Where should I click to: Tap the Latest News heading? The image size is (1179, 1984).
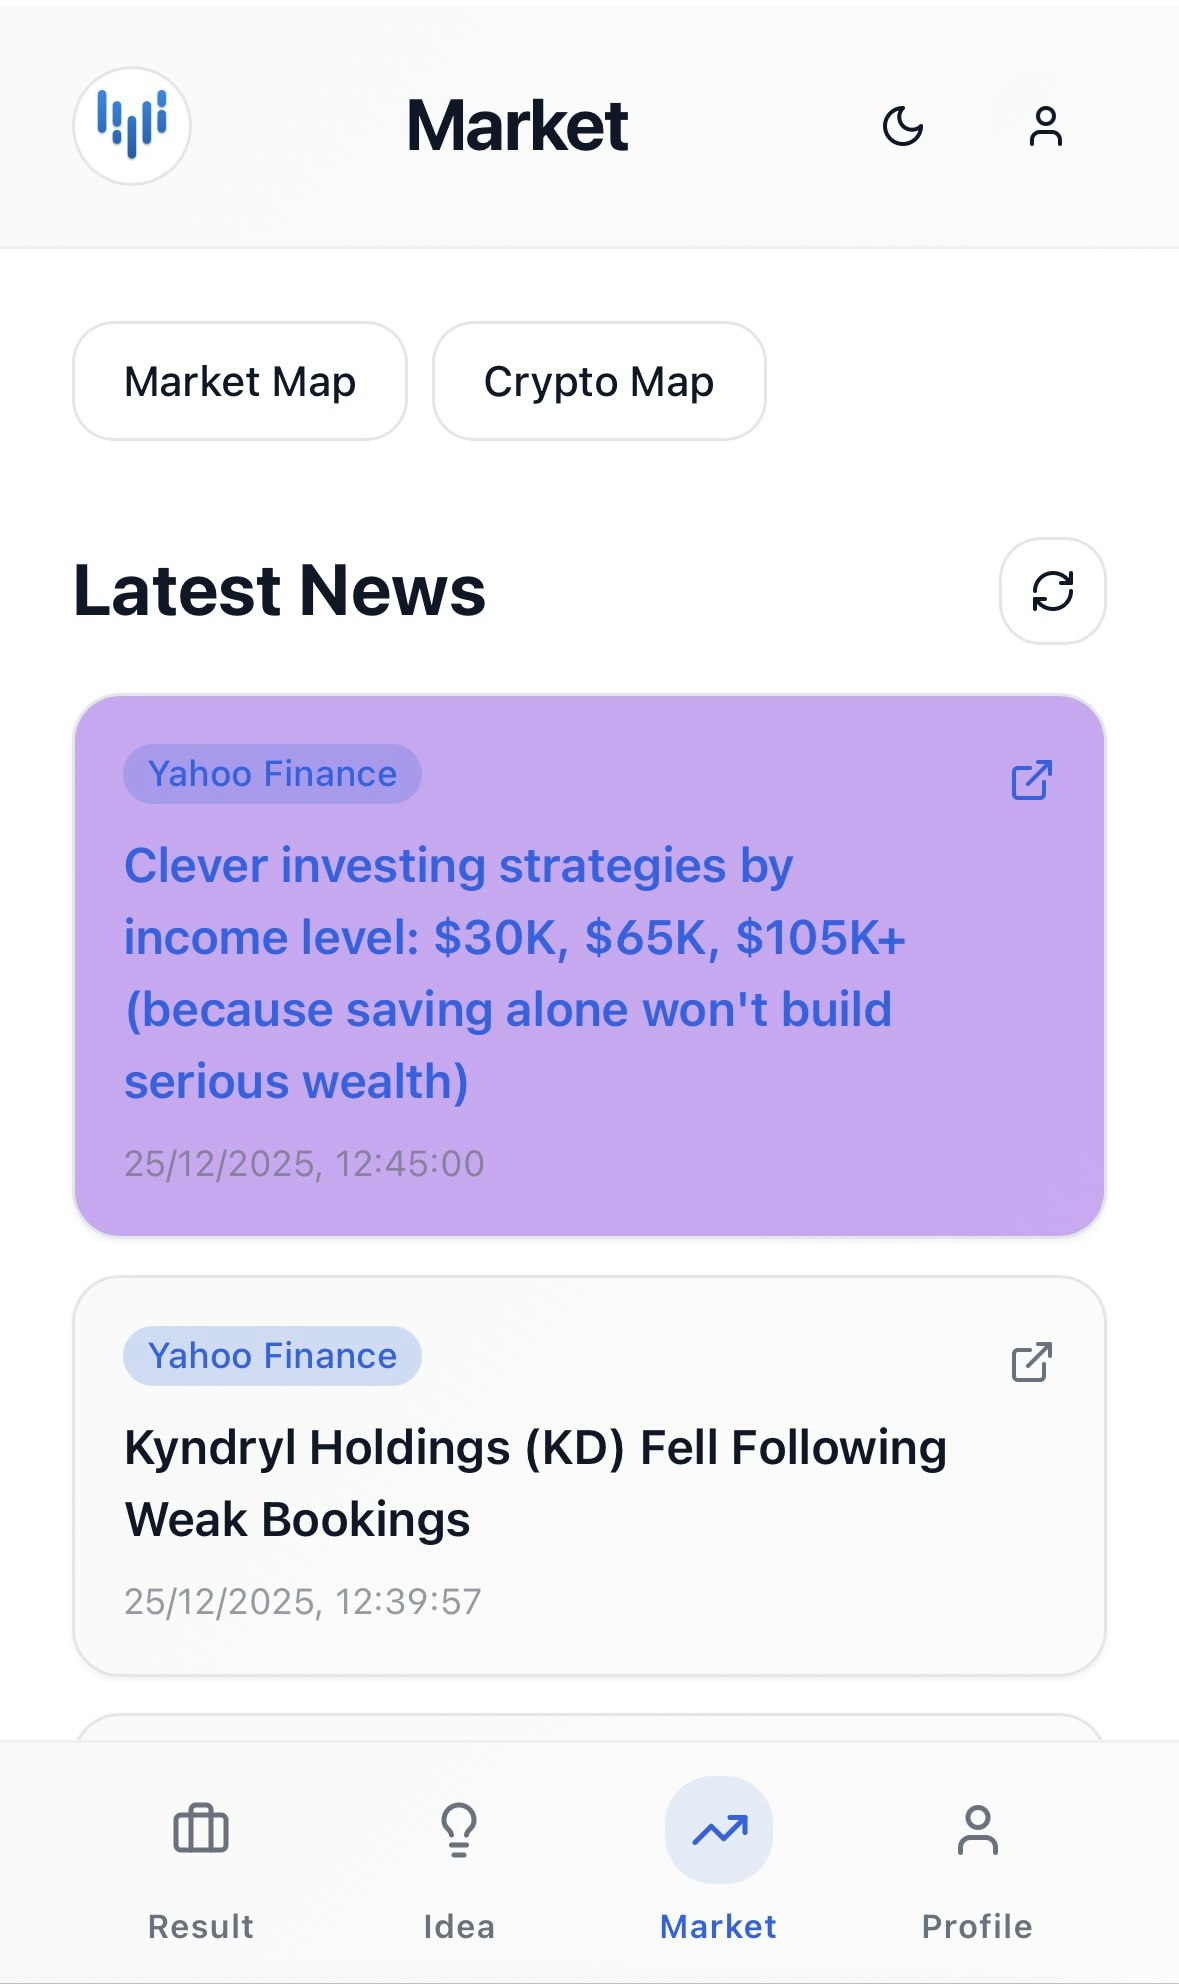click(x=281, y=591)
